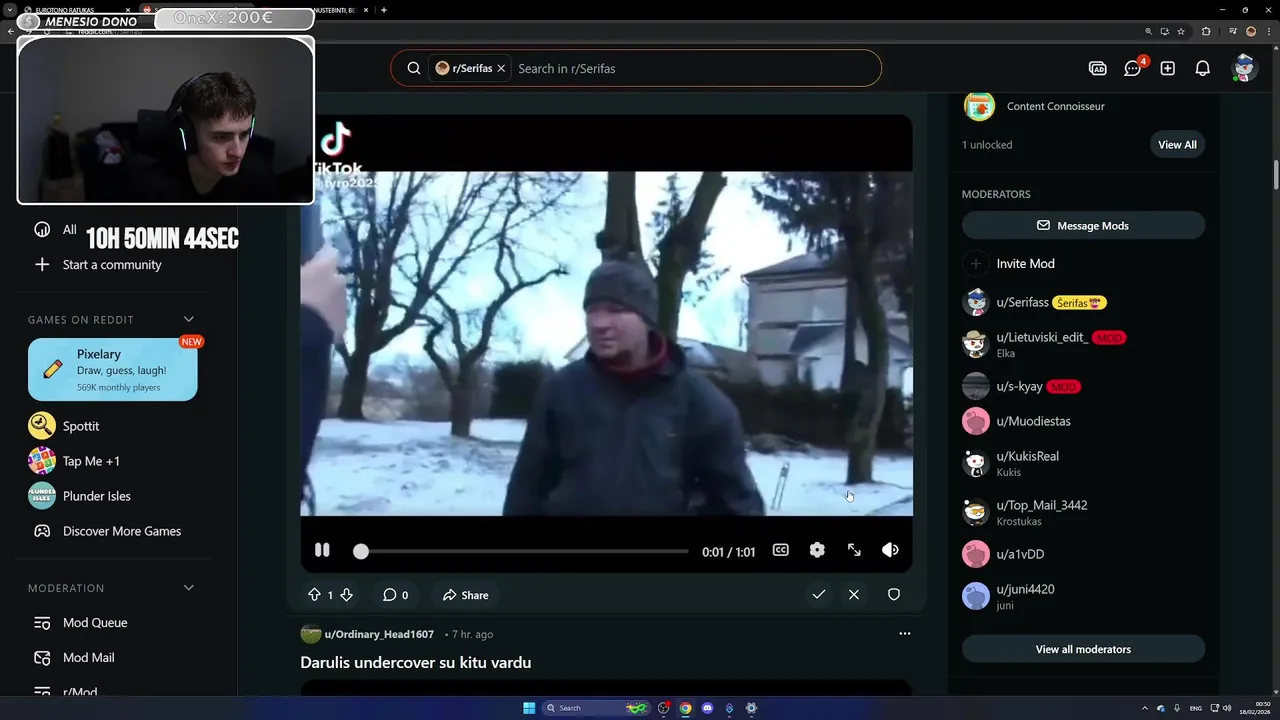1280x720 pixels.
Task: Open Reddit chat messages
Action: 1133,68
